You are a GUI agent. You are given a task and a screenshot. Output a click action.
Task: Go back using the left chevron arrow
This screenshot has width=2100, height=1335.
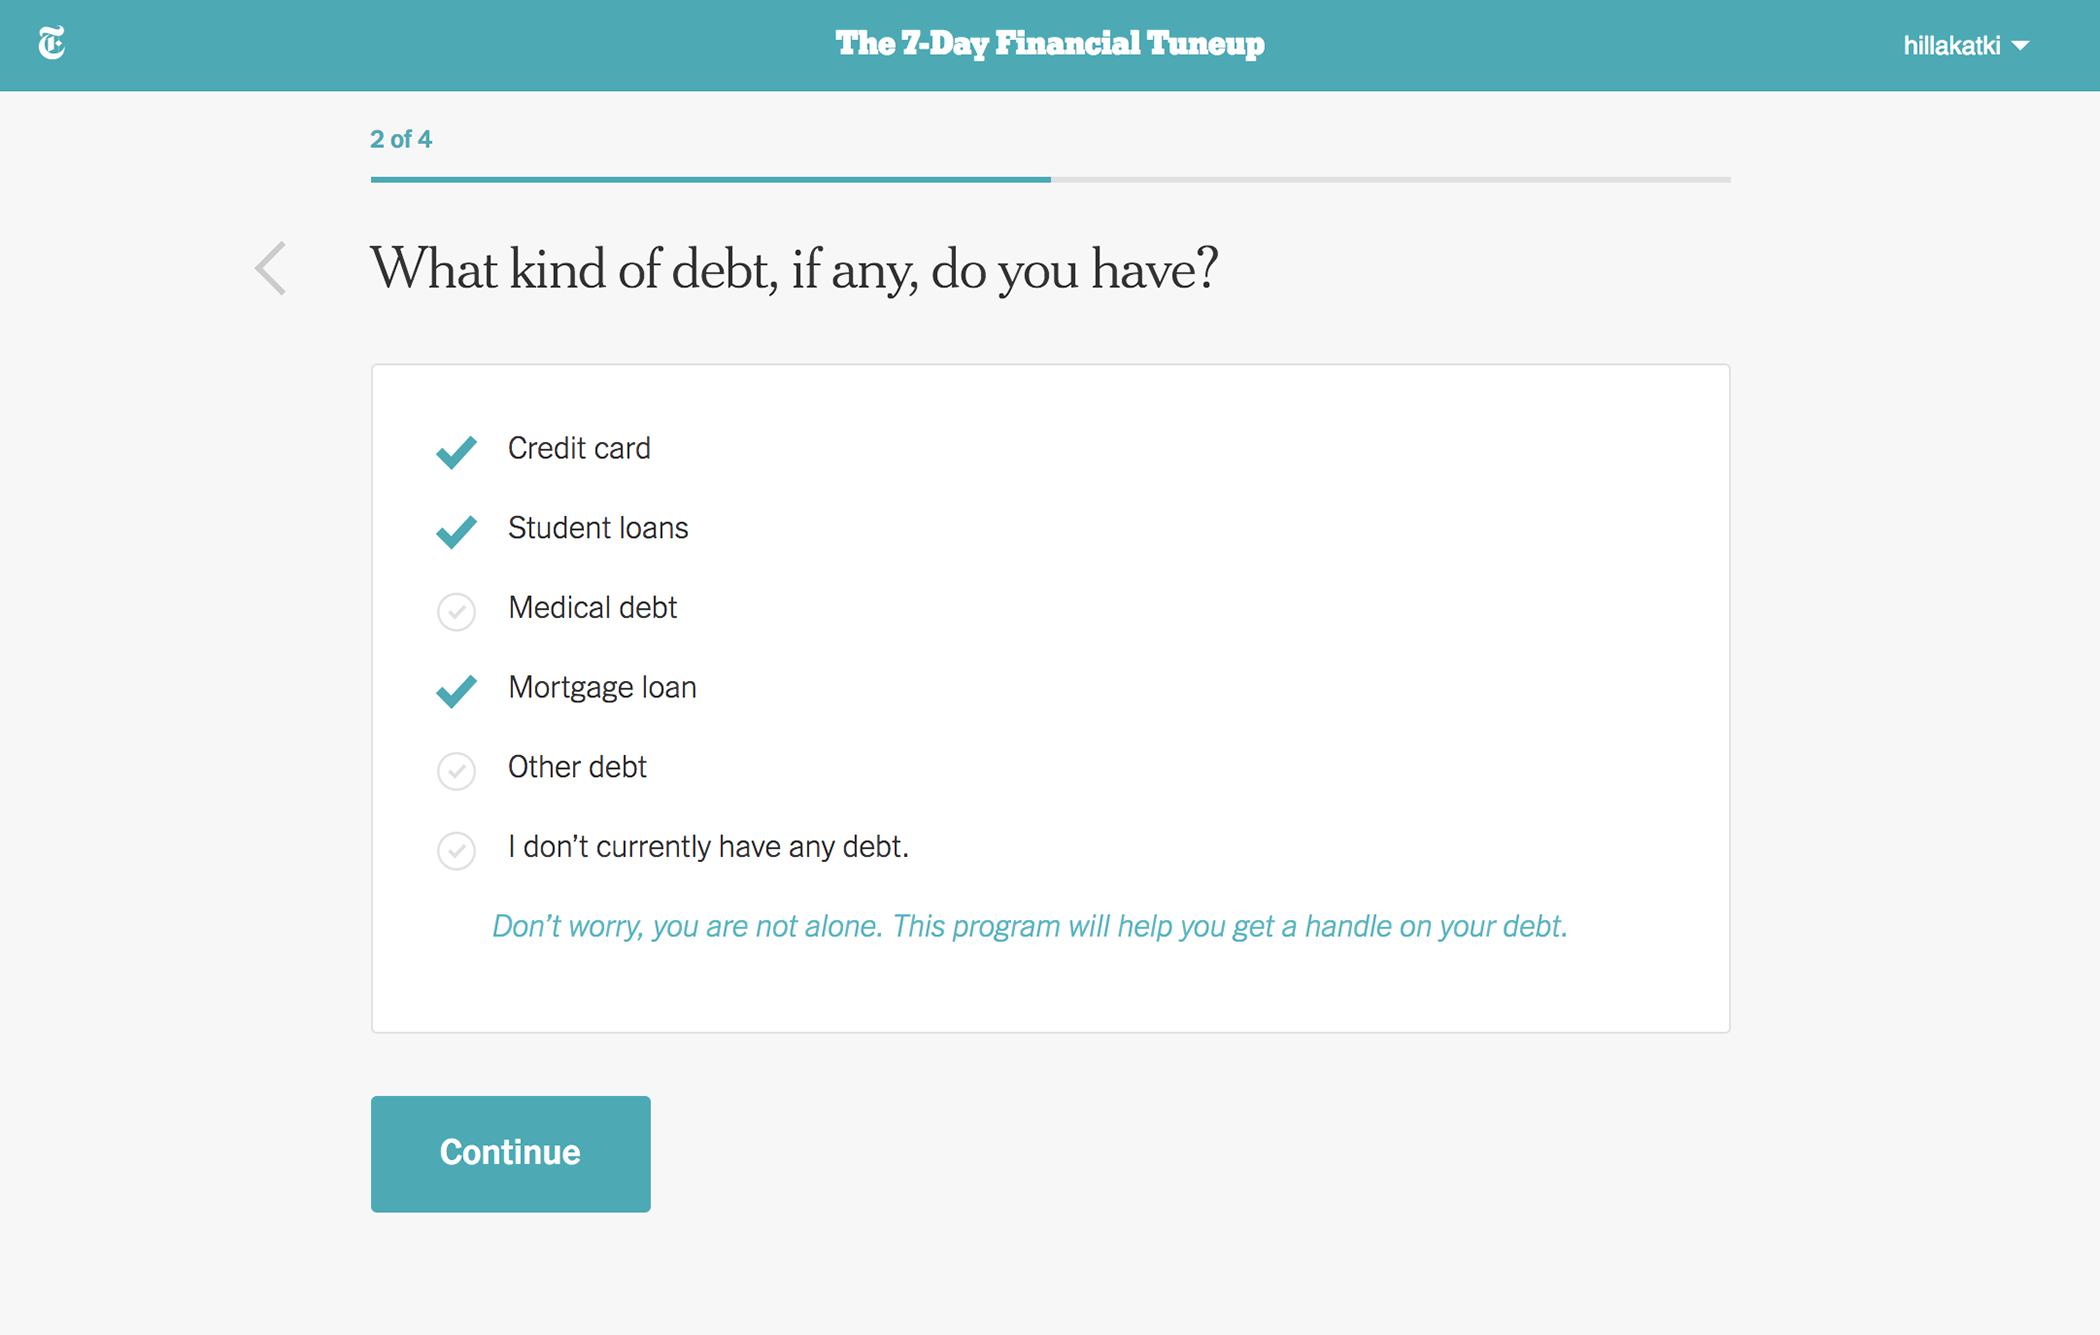point(270,268)
